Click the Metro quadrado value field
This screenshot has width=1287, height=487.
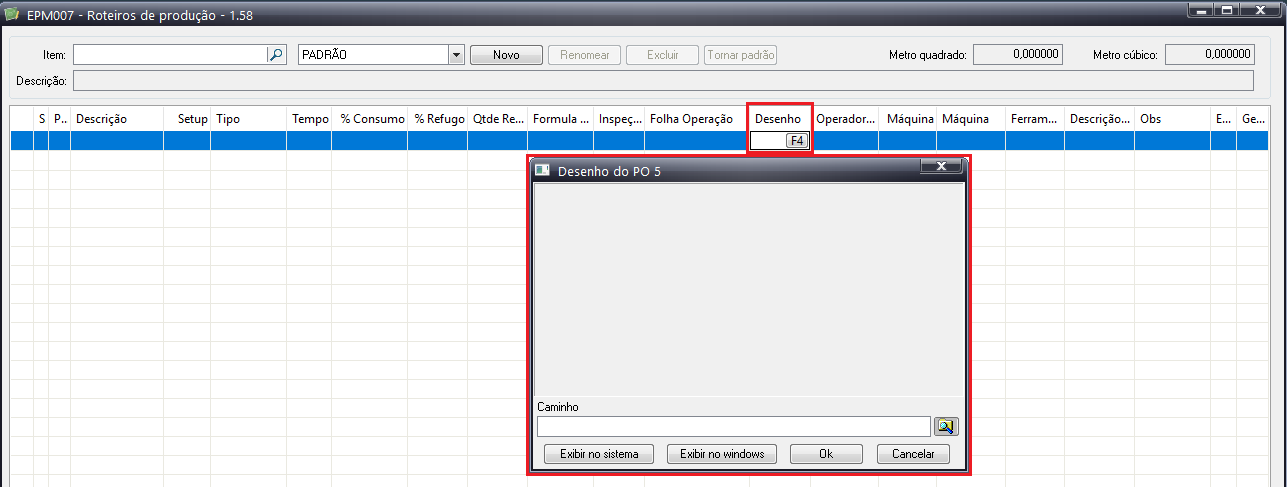click(x=1018, y=54)
